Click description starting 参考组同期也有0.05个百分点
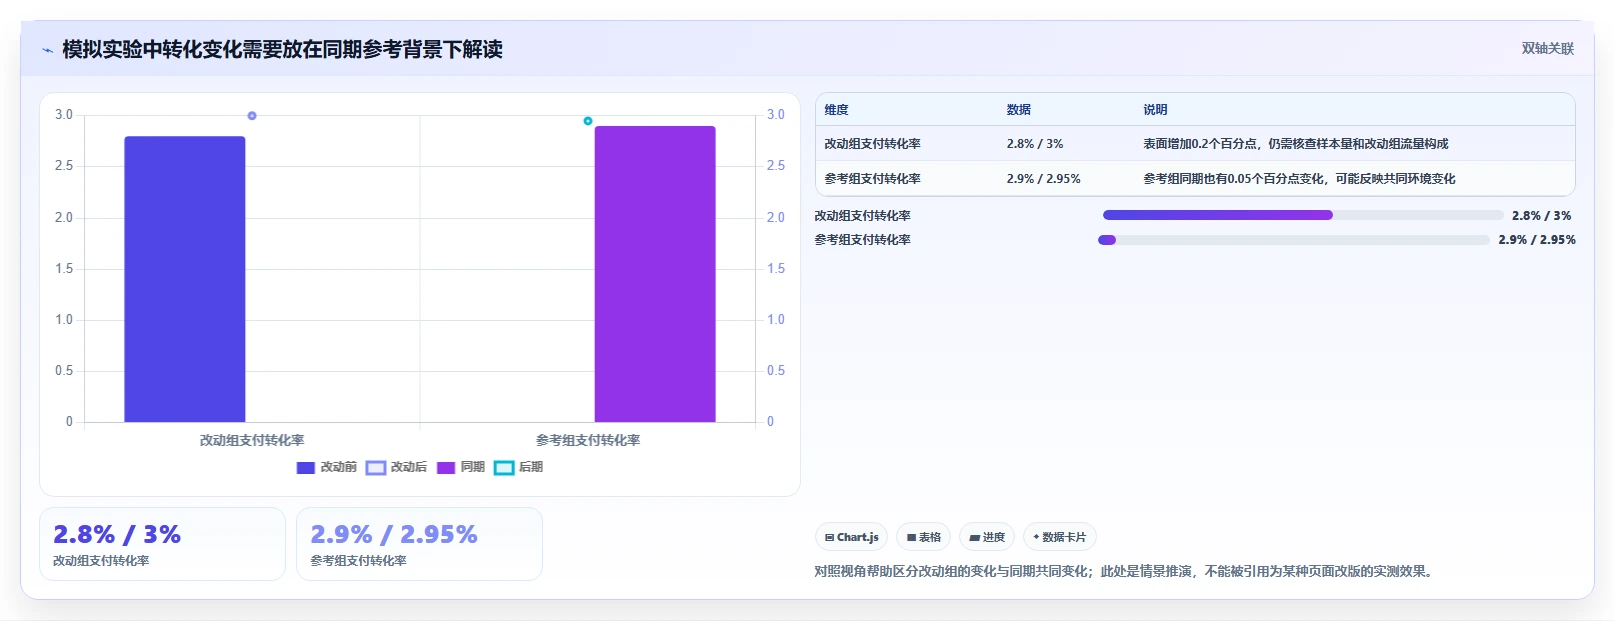The height and width of the screenshot is (621, 1615). click(1299, 179)
